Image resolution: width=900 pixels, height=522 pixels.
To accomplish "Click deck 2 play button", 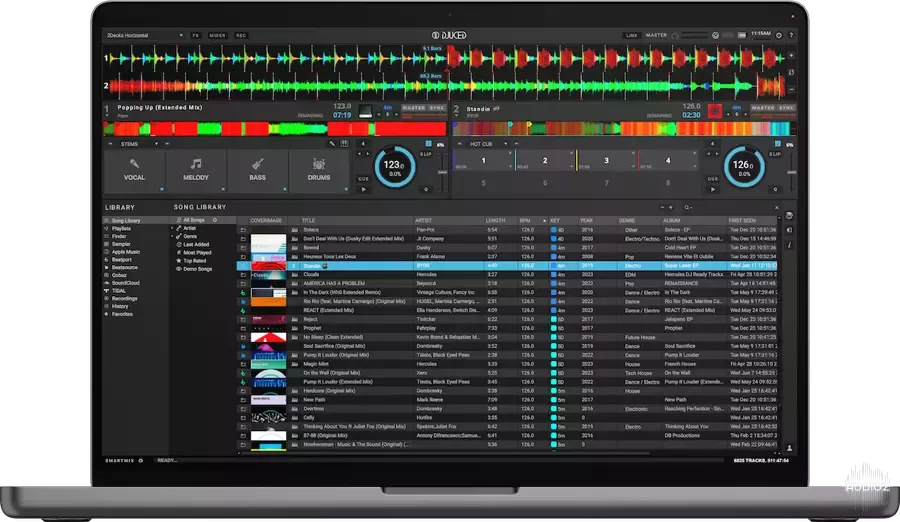I will point(713,189).
